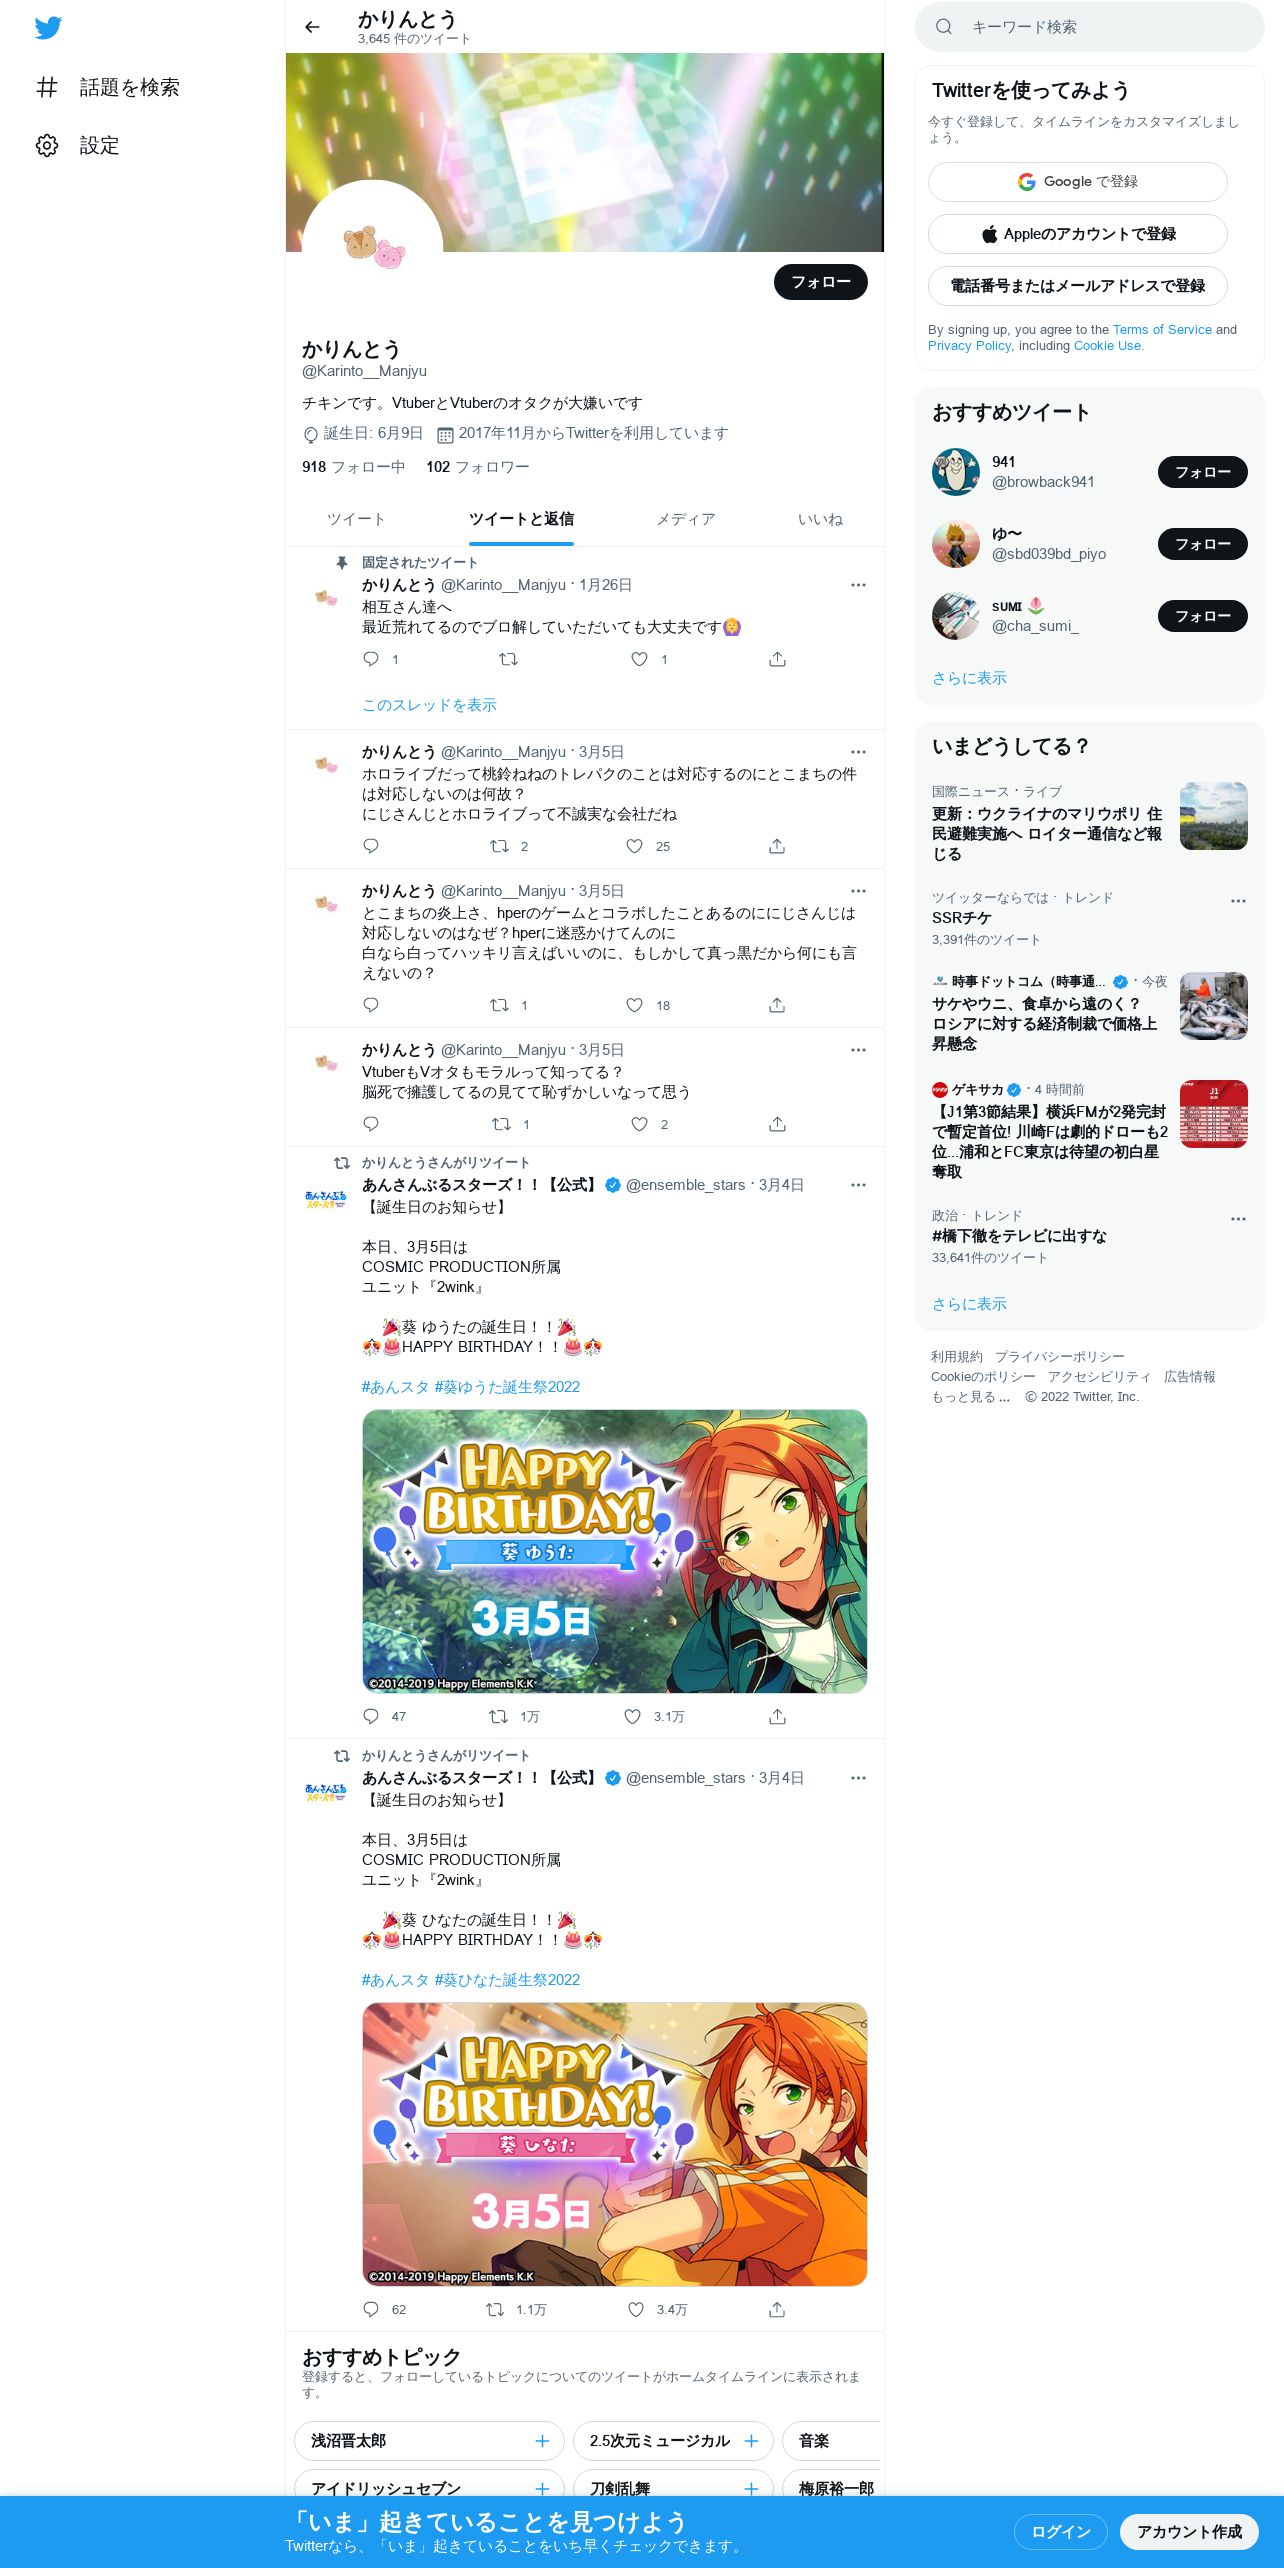Open 設定 settings page

click(x=78, y=145)
